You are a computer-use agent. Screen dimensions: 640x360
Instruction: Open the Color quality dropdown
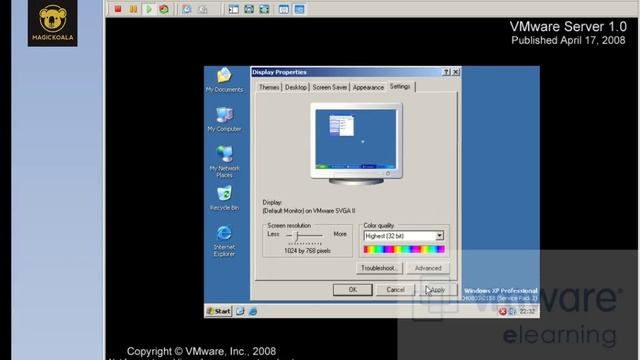pyautogui.click(x=440, y=236)
